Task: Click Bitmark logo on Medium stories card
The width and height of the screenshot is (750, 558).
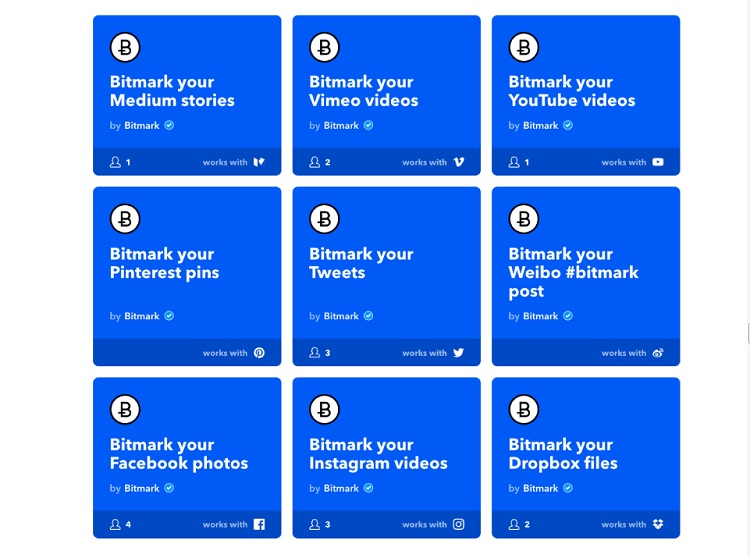Action: [125, 47]
